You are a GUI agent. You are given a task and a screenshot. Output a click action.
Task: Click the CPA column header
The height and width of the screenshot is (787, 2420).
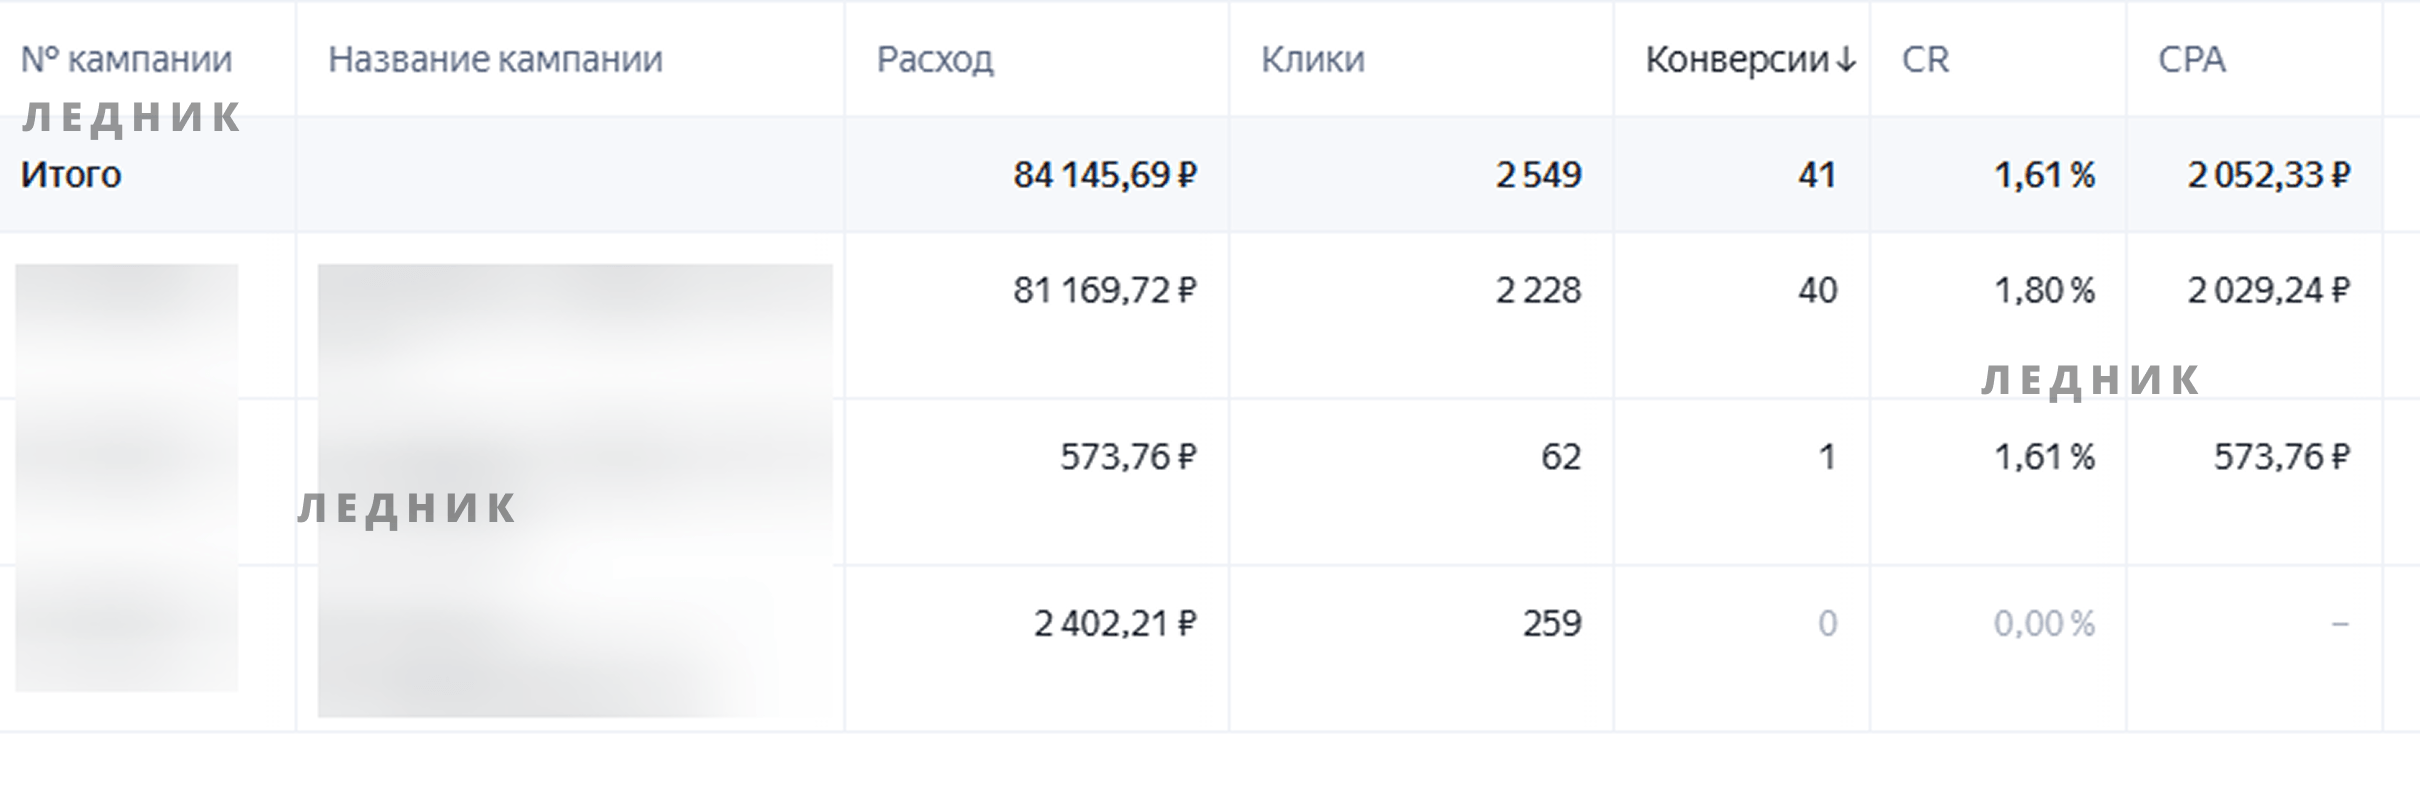(2191, 60)
